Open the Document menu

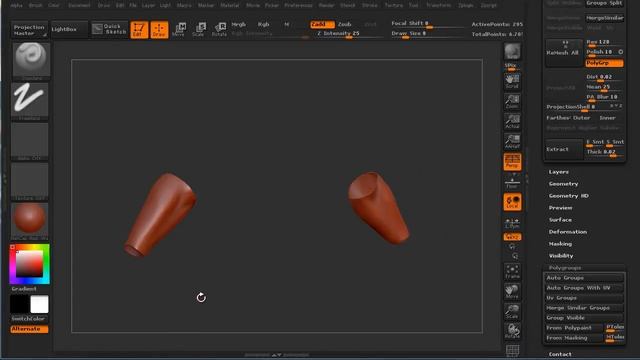79,5
